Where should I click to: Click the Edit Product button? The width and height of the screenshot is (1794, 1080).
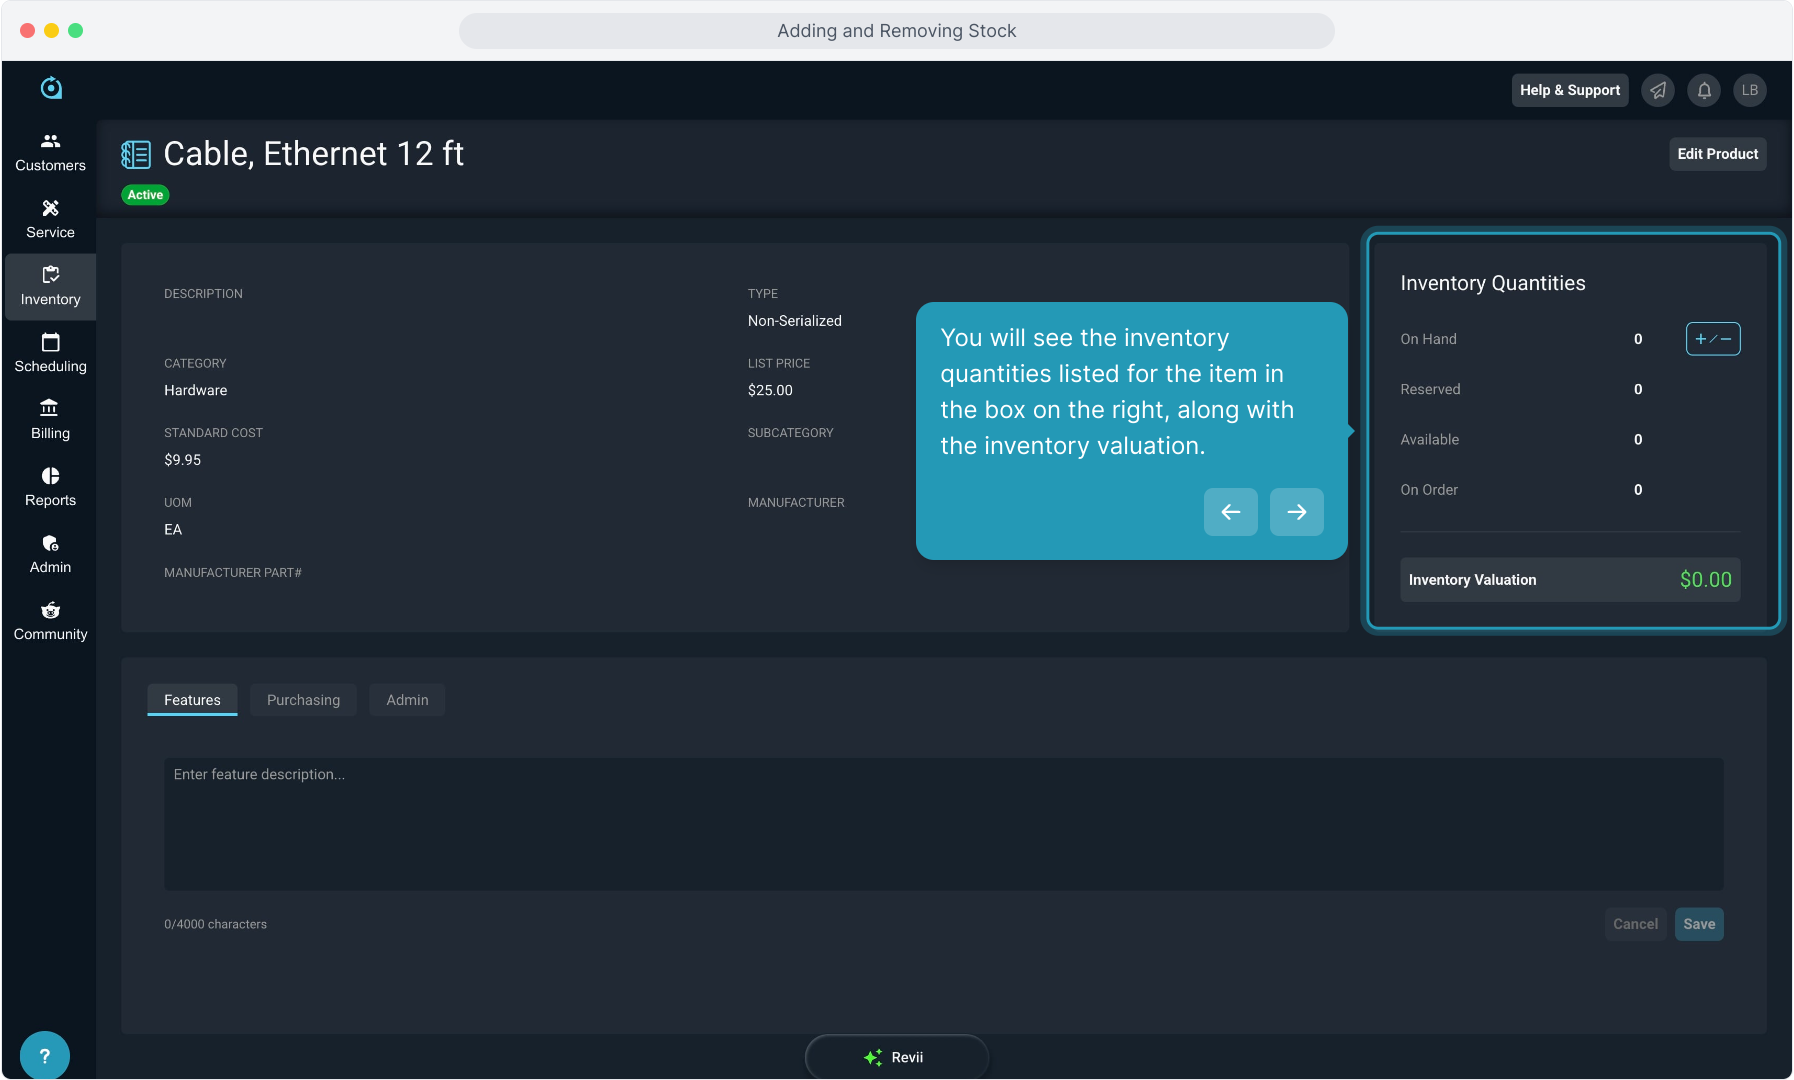(x=1717, y=154)
